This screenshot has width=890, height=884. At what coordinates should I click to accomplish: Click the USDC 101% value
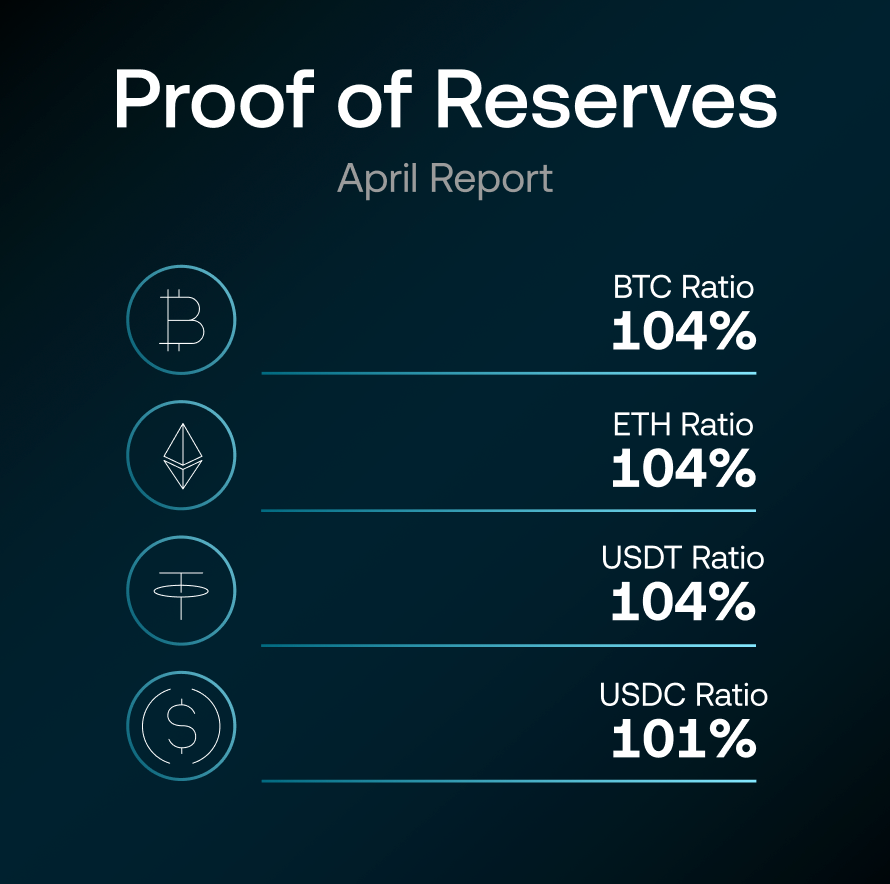[684, 738]
